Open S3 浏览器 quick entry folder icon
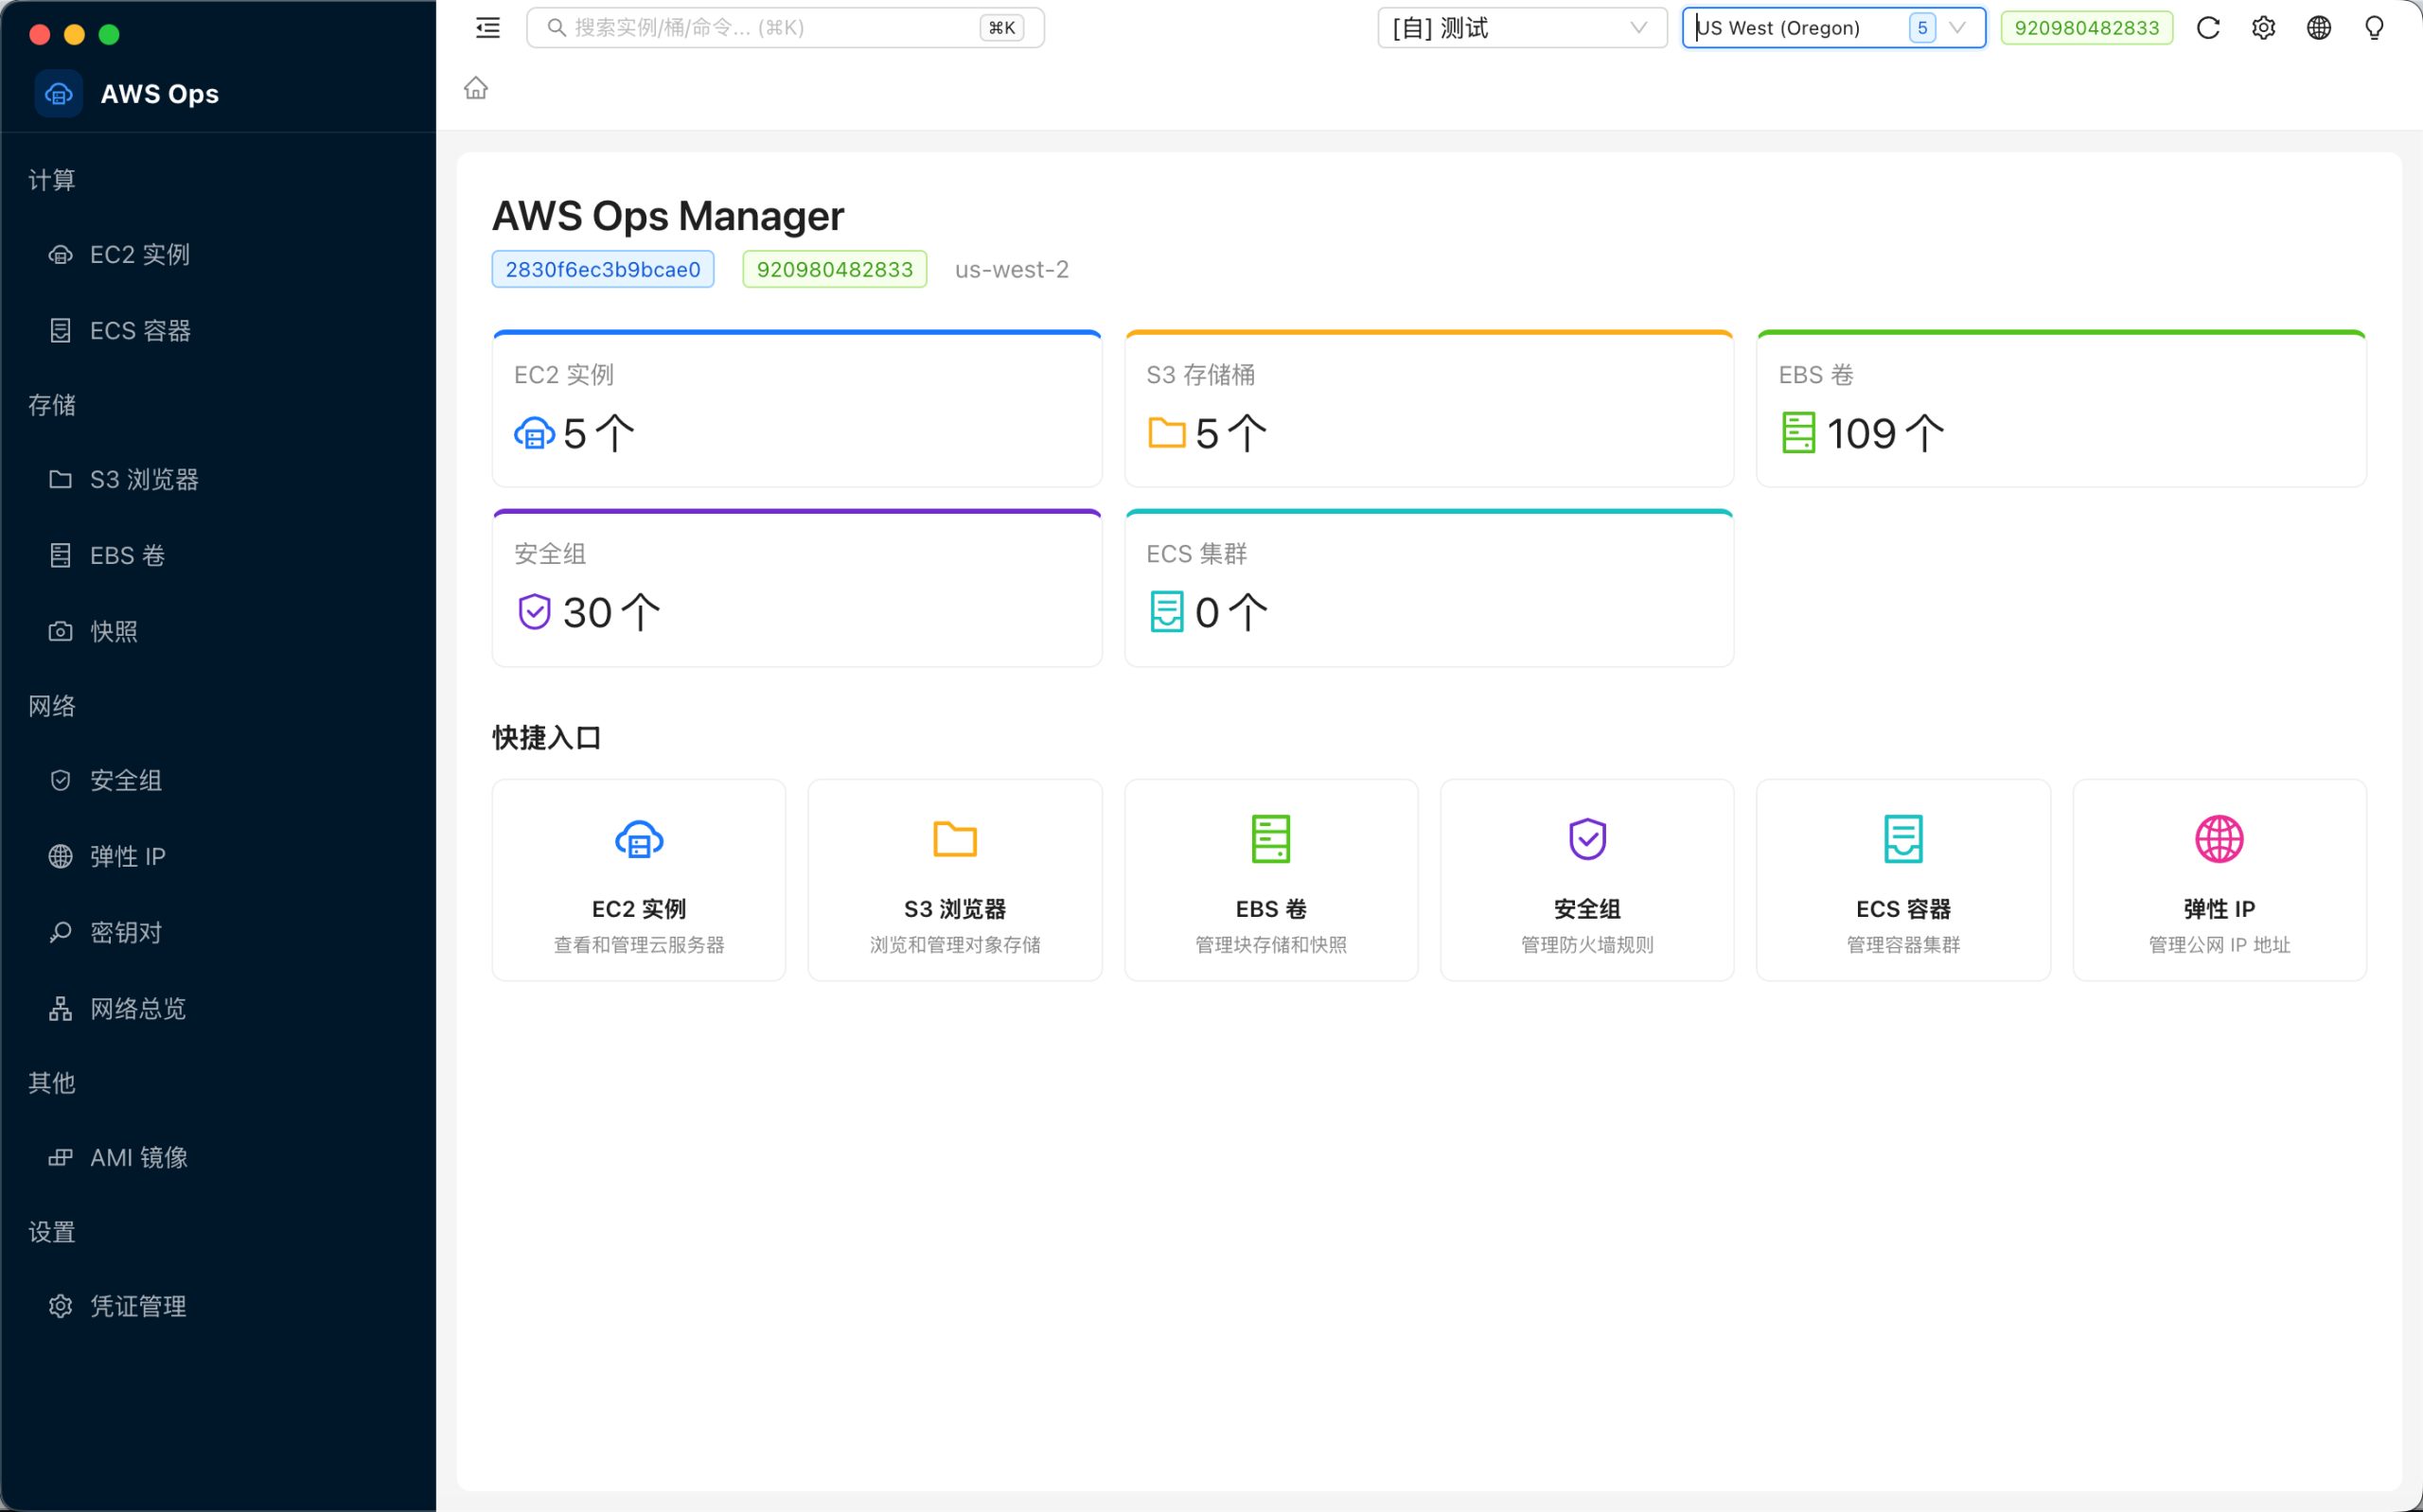 click(955, 840)
